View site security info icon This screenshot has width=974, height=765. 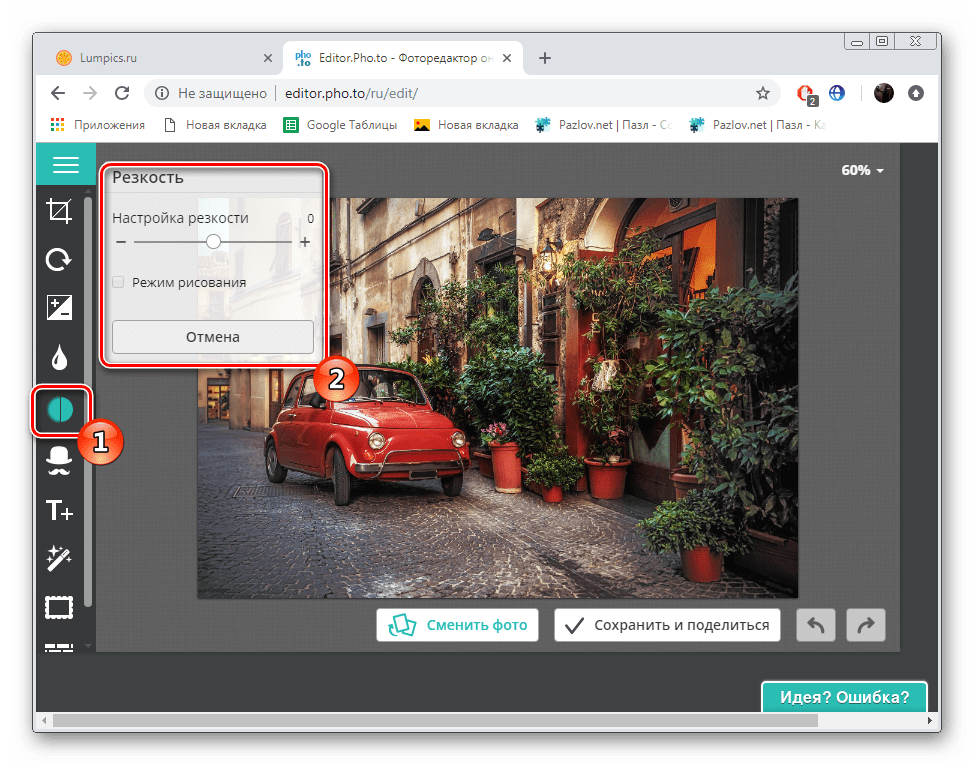click(162, 93)
